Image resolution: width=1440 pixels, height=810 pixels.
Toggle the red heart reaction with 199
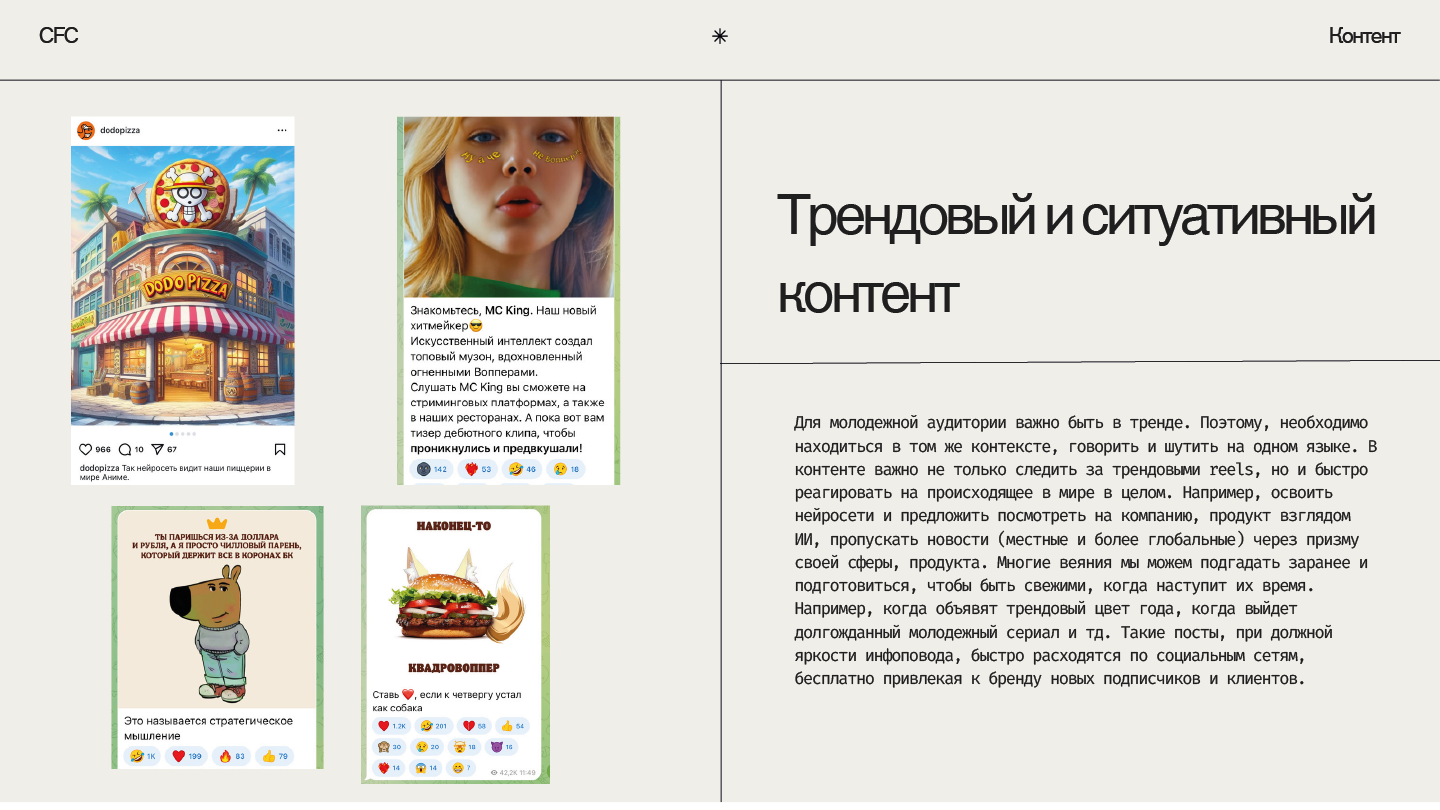click(186, 756)
